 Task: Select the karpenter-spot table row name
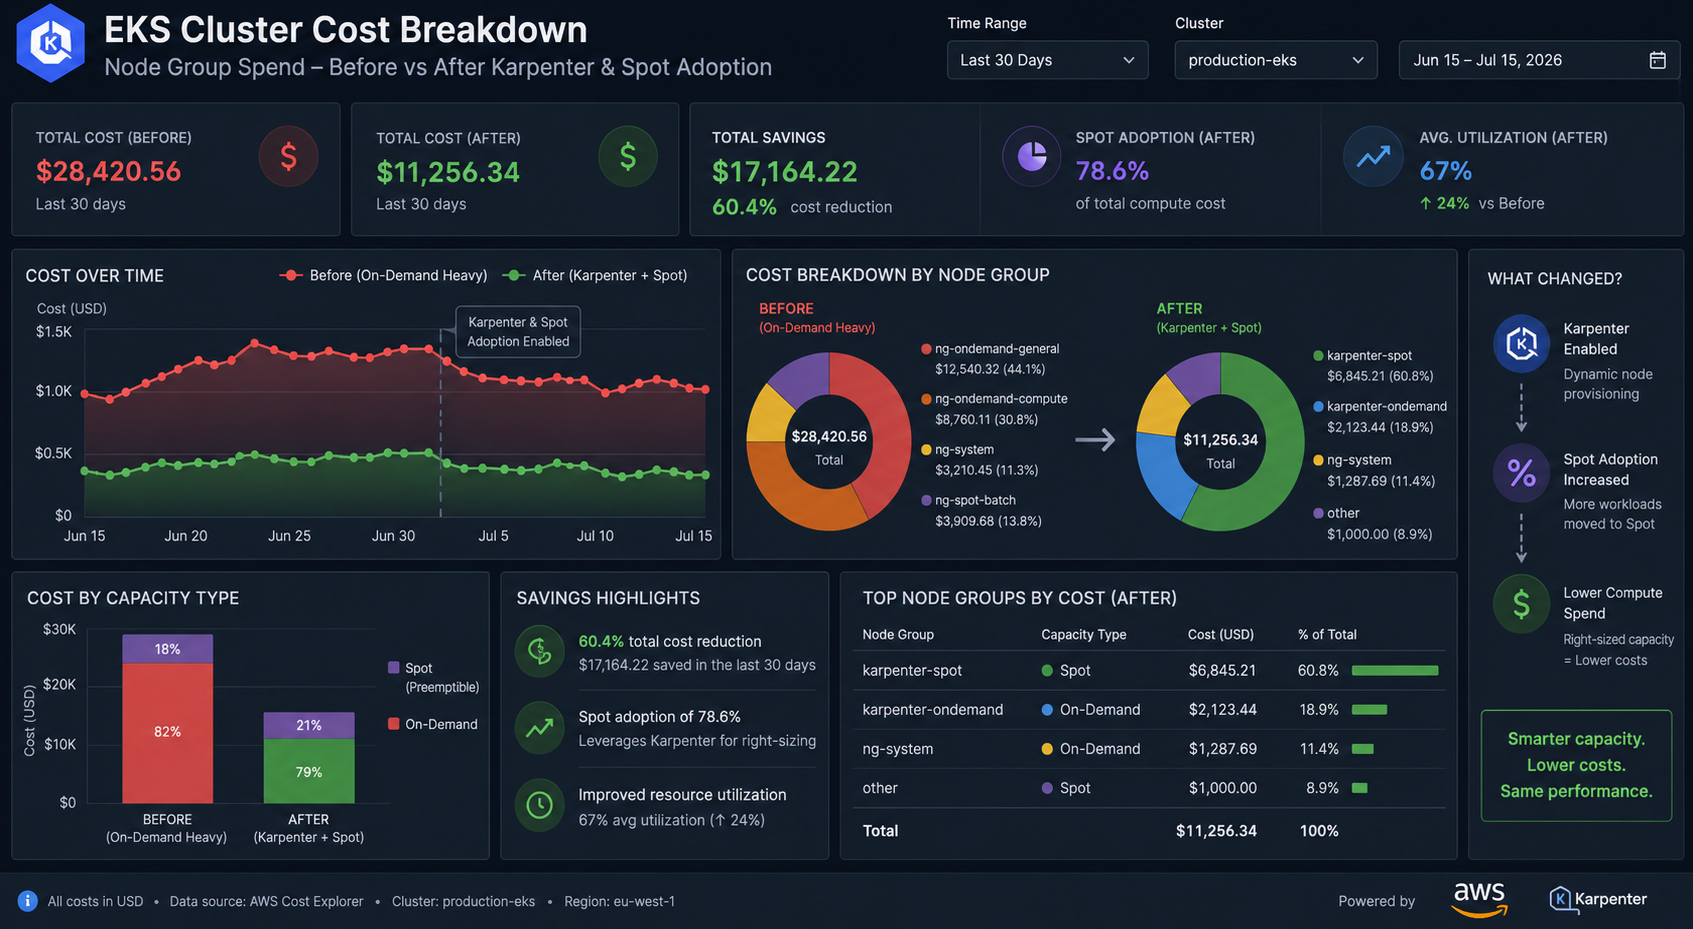point(913,670)
